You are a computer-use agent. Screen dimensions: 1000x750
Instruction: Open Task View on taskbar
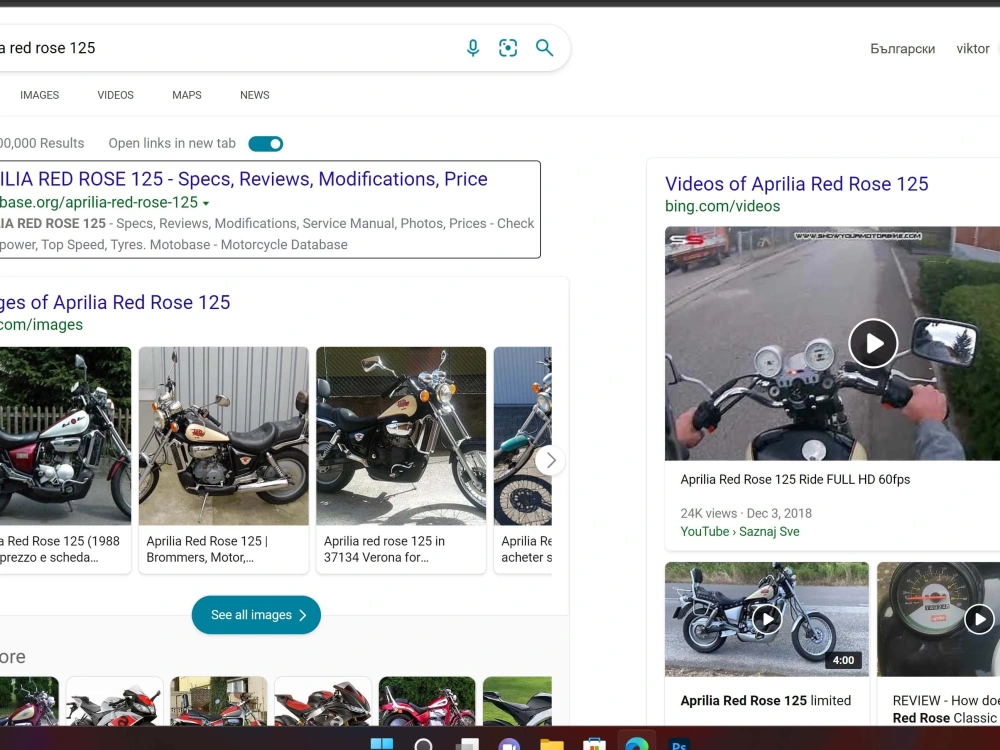click(x=467, y=744)
